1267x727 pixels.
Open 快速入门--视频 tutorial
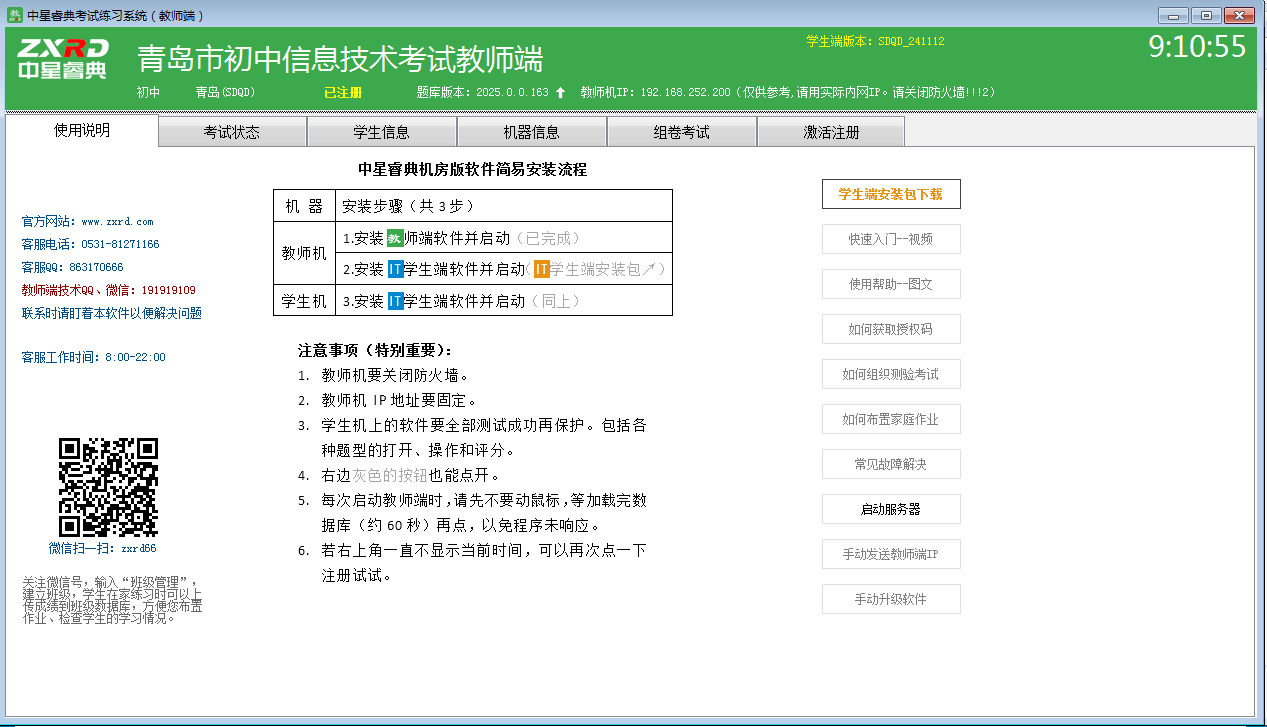coord(890,239)
